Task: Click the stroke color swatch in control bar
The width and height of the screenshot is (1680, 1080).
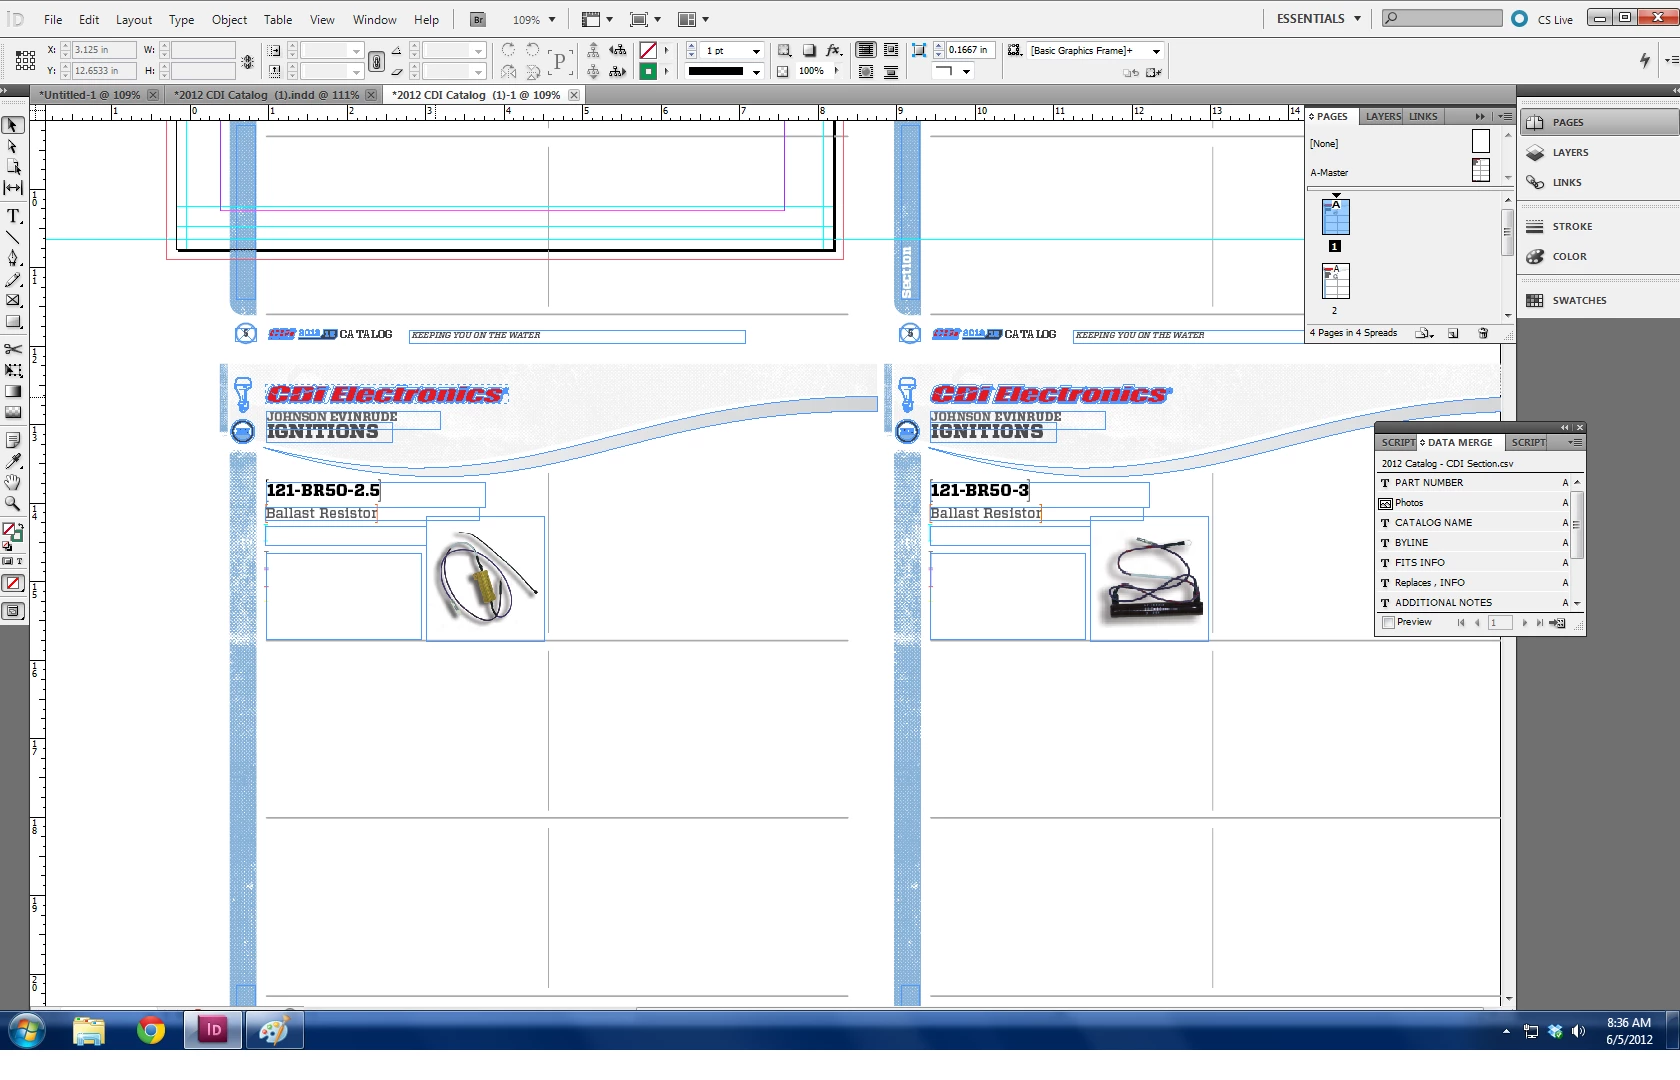Action: tap(648, 50)
